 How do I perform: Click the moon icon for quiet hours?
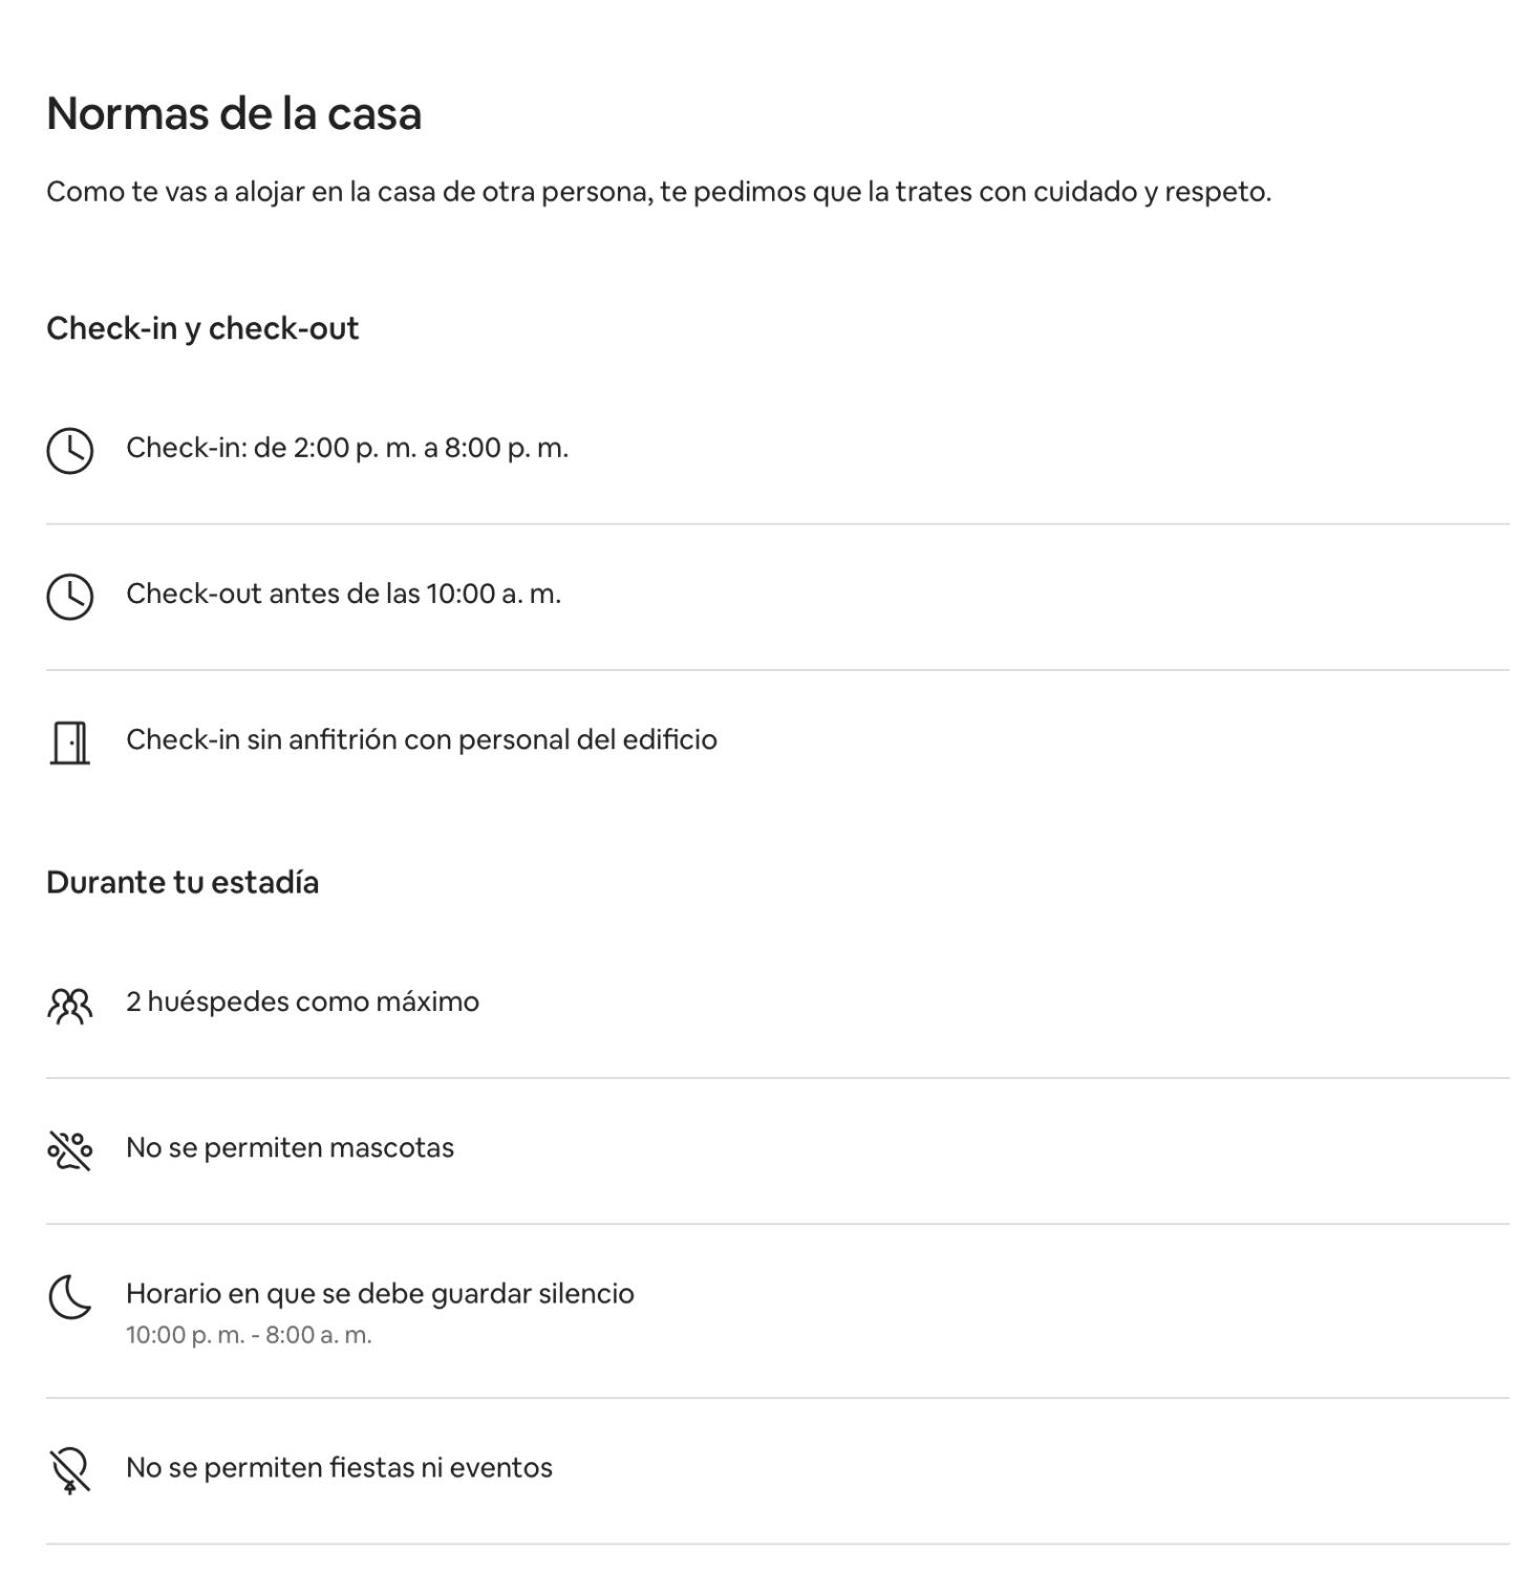click(x=70, y=1297)
